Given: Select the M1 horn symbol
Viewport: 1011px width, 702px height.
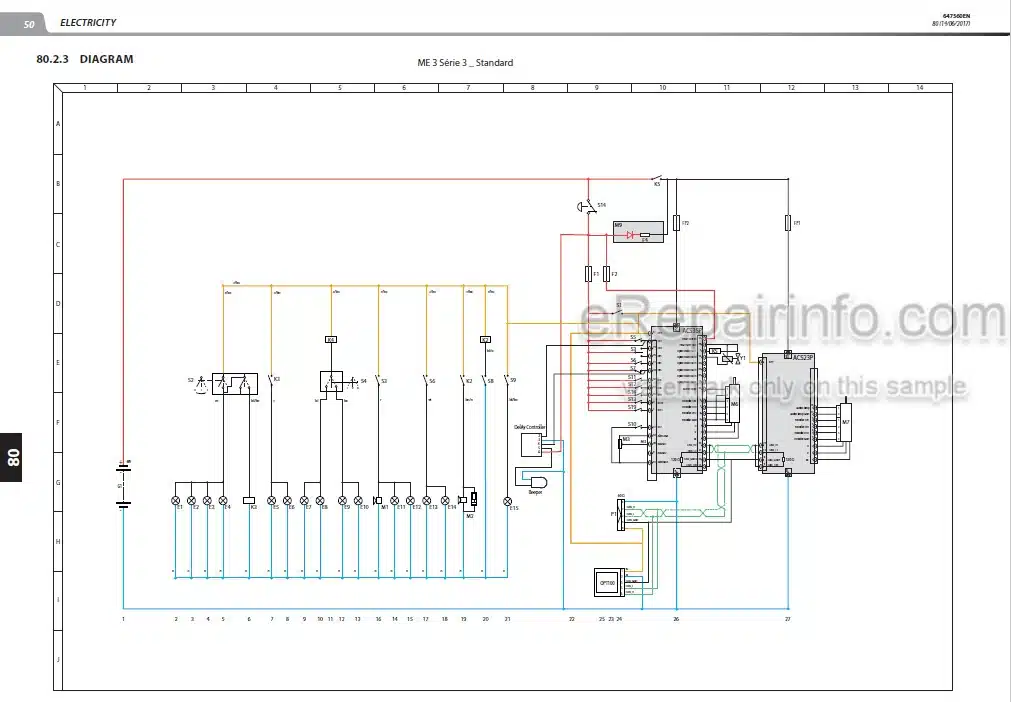Looking at the screenshot, I should click(x=378, y=500).
